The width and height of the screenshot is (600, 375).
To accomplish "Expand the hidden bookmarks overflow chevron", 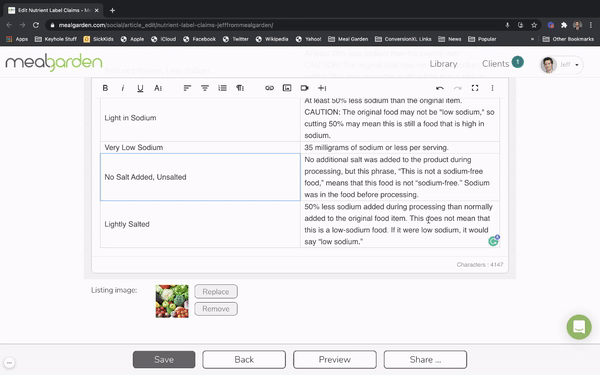I will (532, 39).
